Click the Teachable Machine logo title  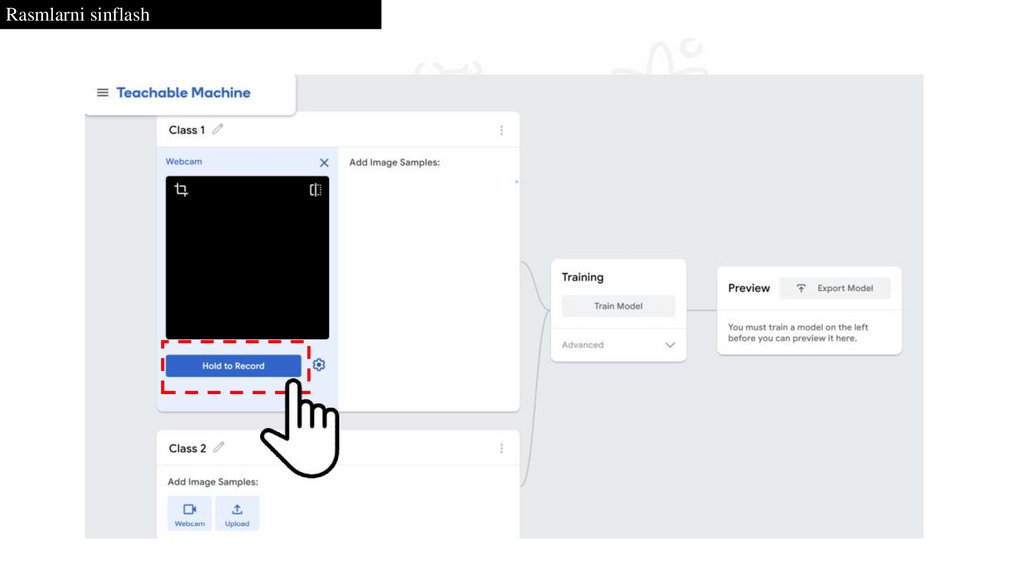[184, 93]
